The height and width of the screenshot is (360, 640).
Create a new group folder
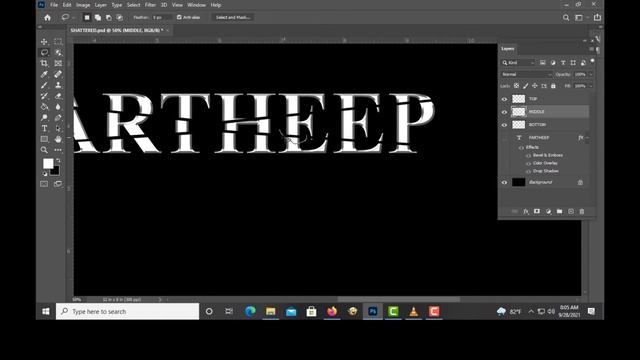(560, 211)
